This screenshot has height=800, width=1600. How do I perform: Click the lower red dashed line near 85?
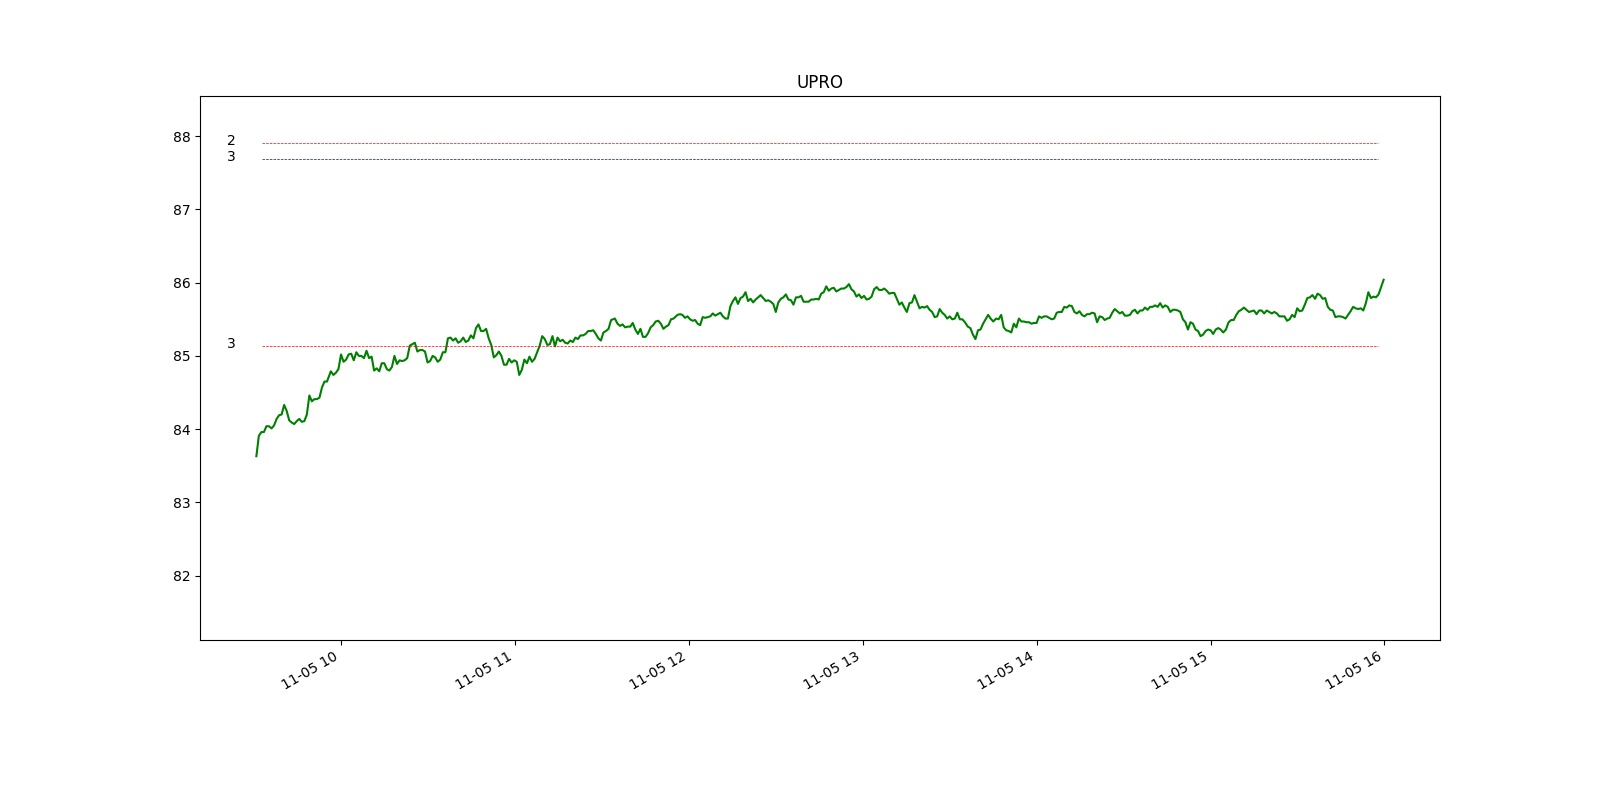[x=820, y=346]
